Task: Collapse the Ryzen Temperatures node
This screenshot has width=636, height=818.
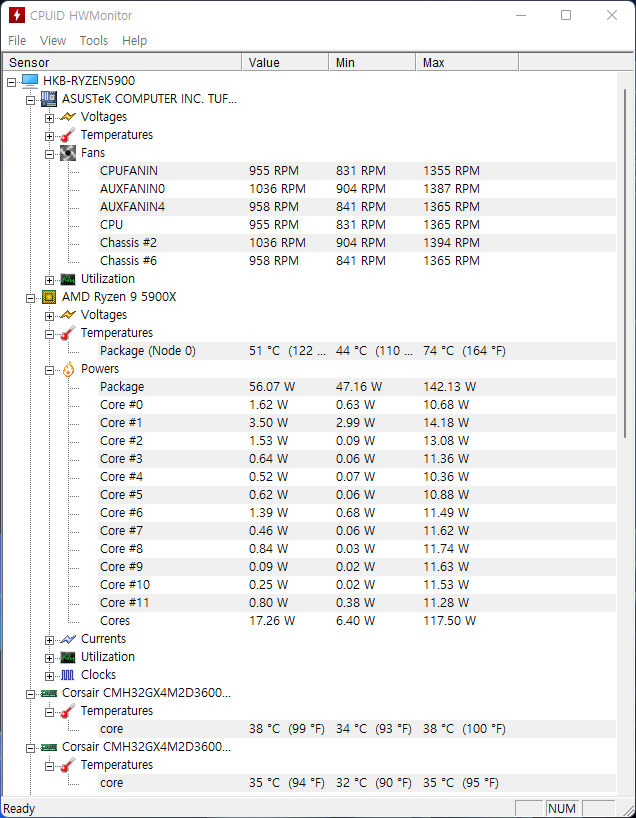Action: 49,334
